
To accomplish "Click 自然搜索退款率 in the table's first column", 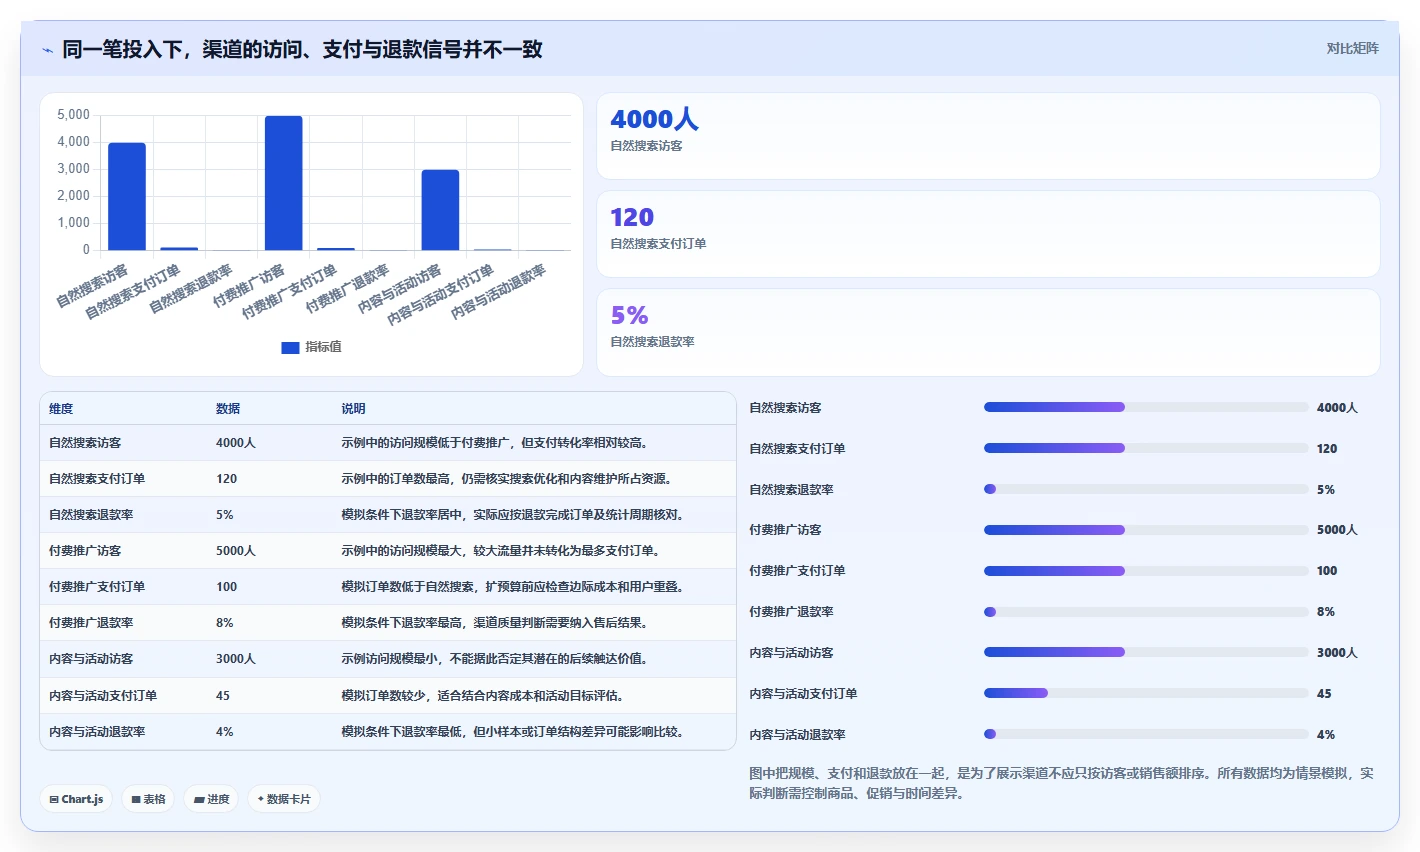I will [x=91, y=514].
